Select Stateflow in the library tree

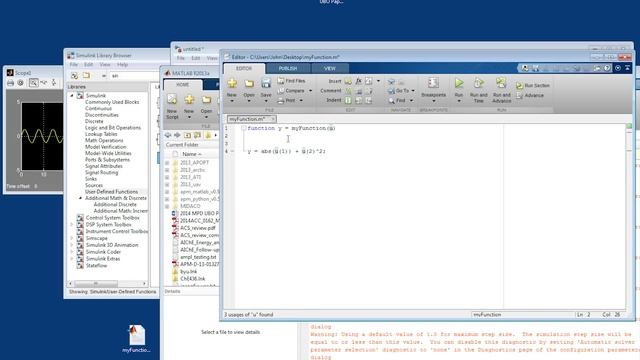pos(96,266)
